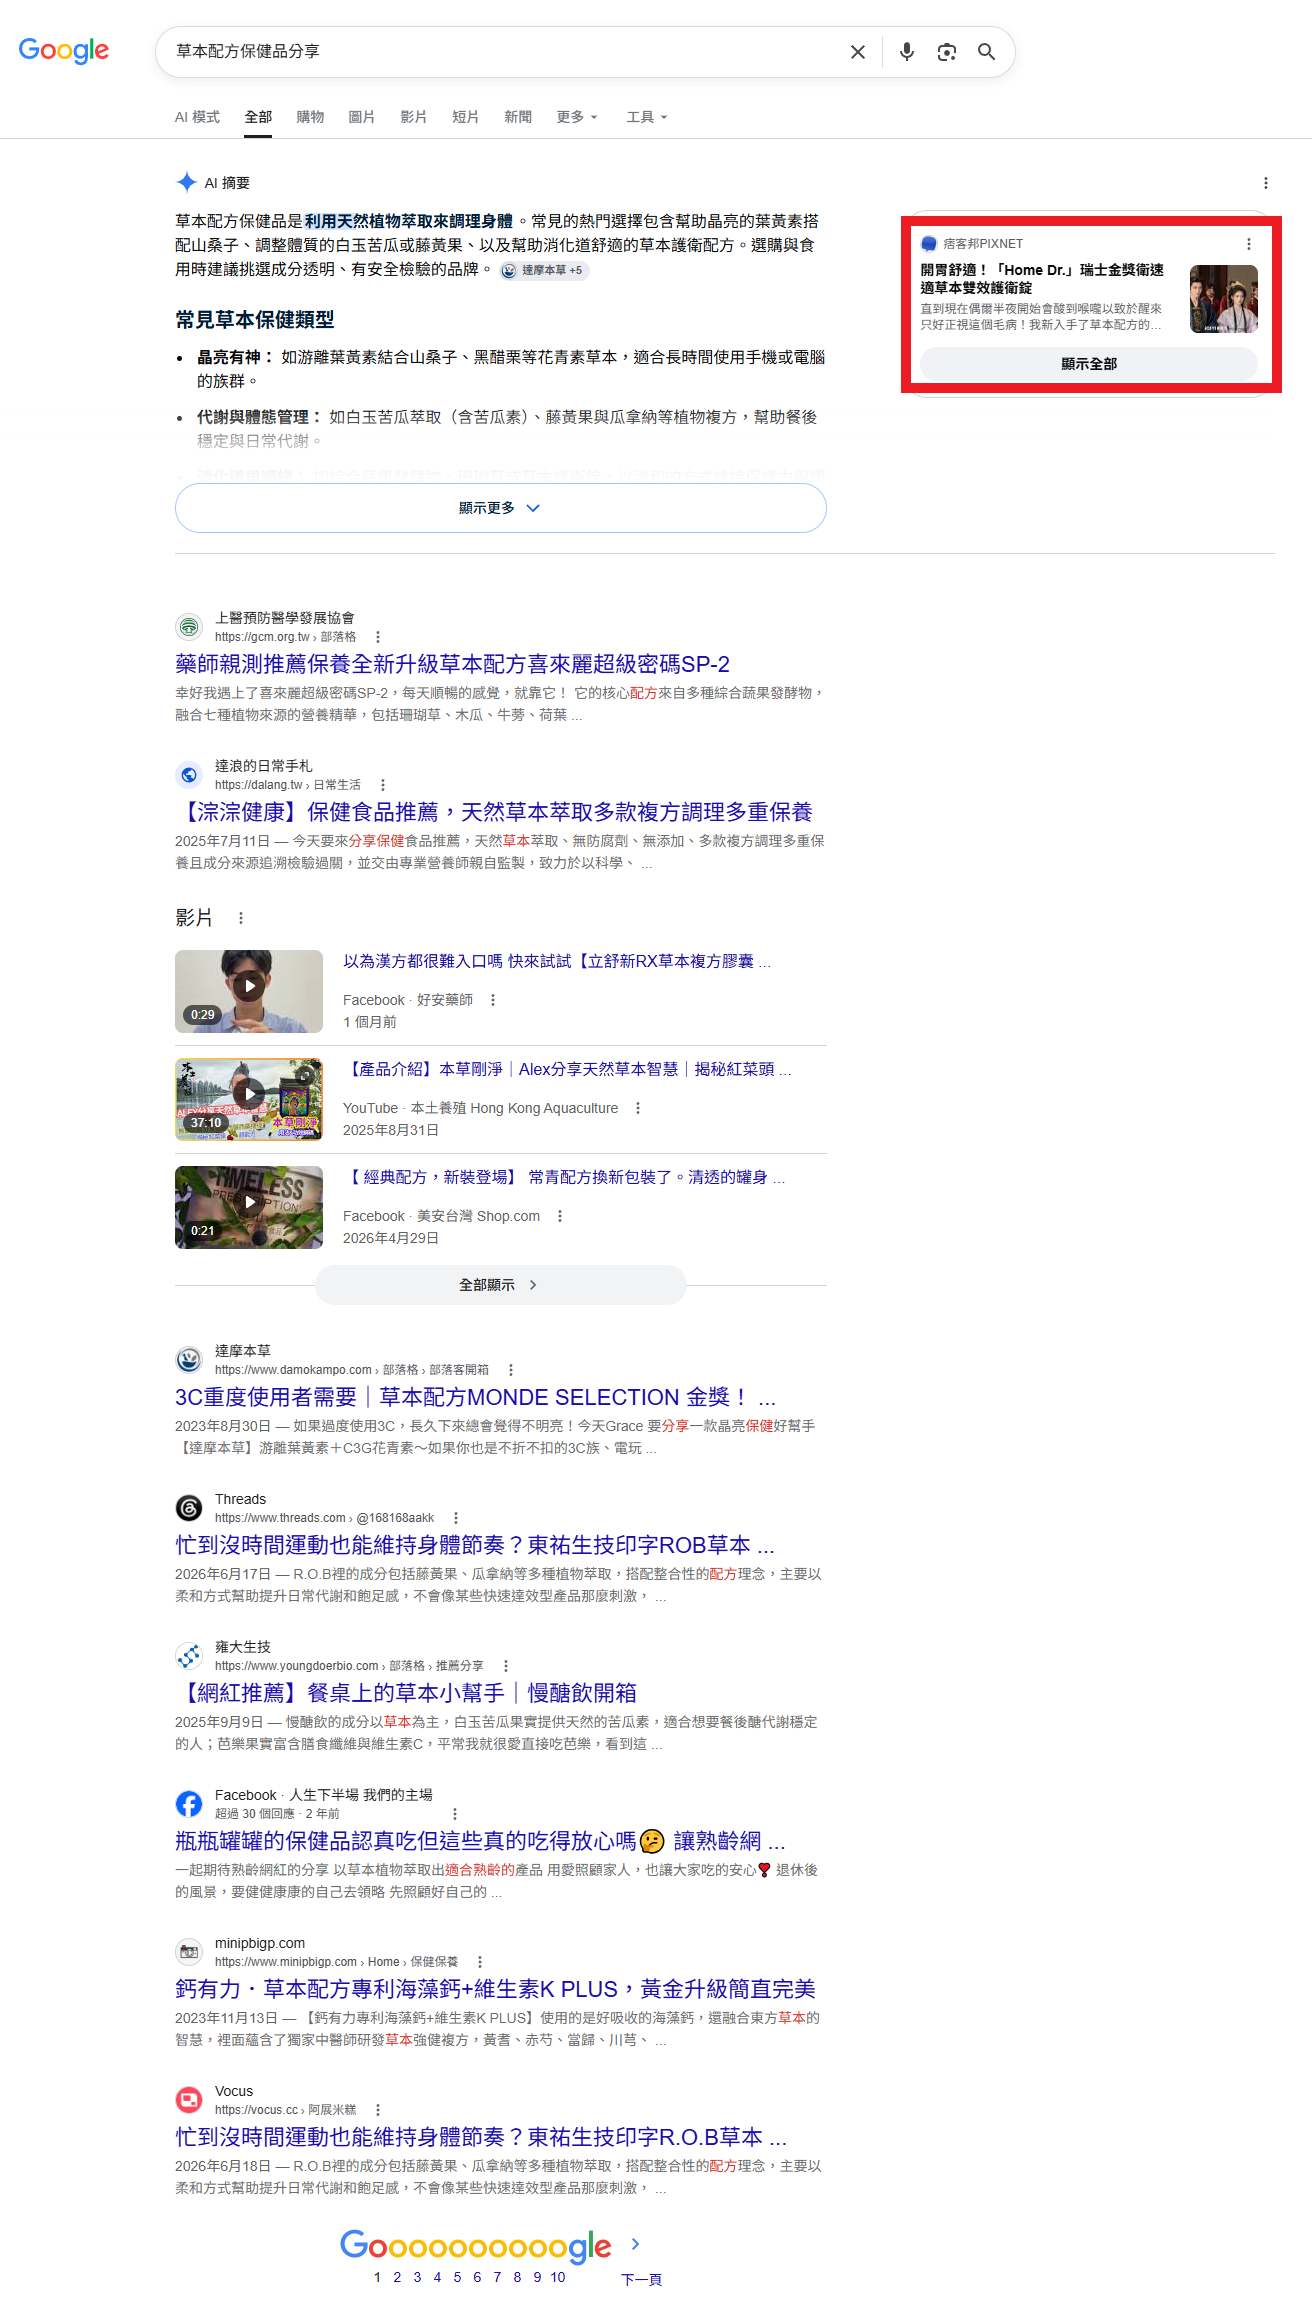
Task: Open AI 摘要 more options menu
Action: pyautogui.click(x=1266, y=183)
